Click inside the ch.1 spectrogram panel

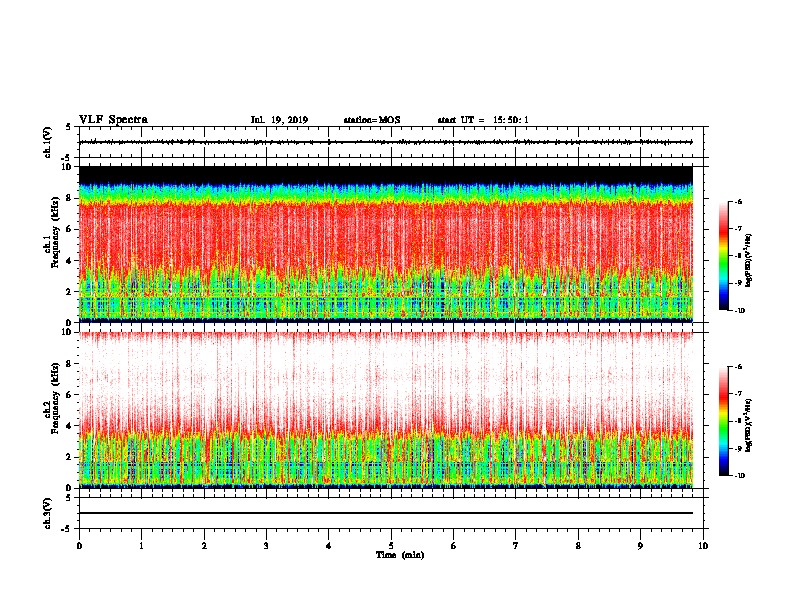[x=386, y=244]
